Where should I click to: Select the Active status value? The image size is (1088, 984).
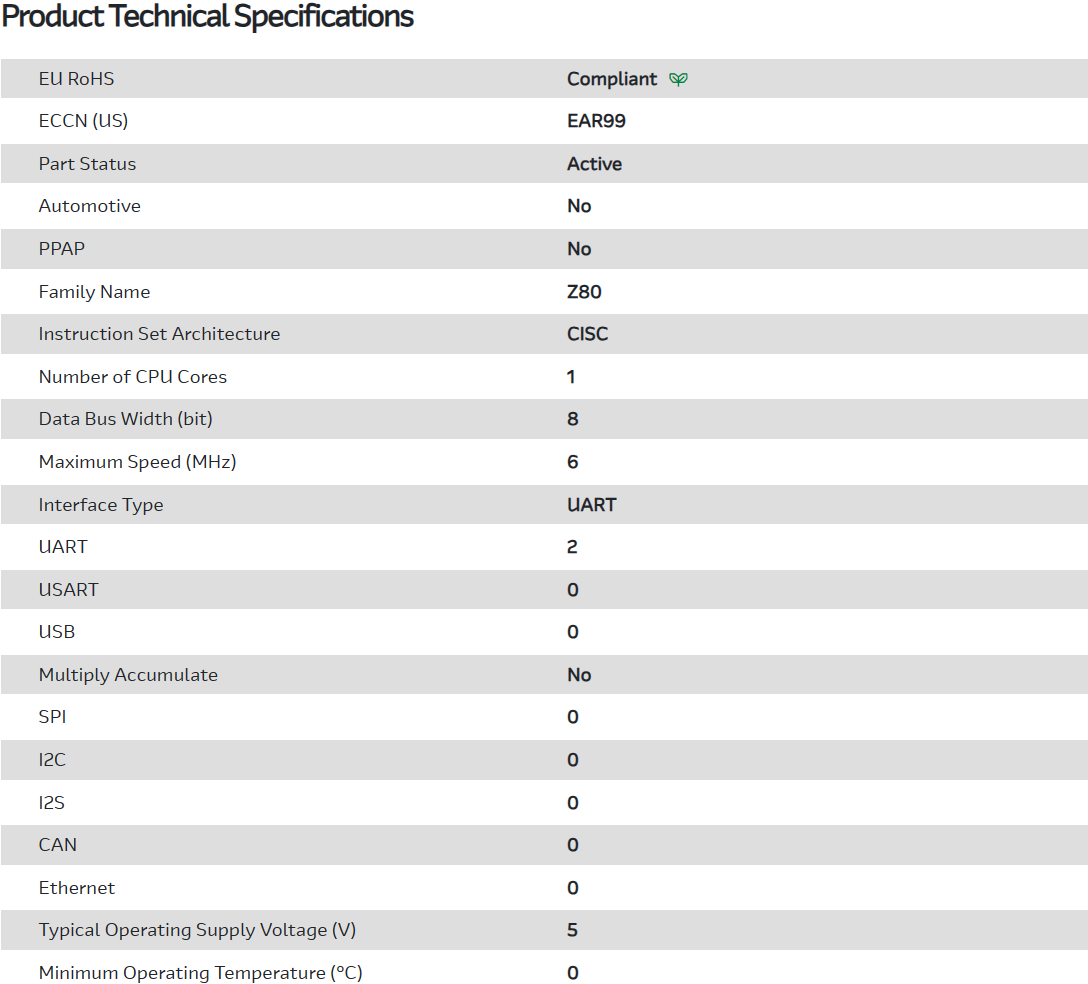click(594, 164)
